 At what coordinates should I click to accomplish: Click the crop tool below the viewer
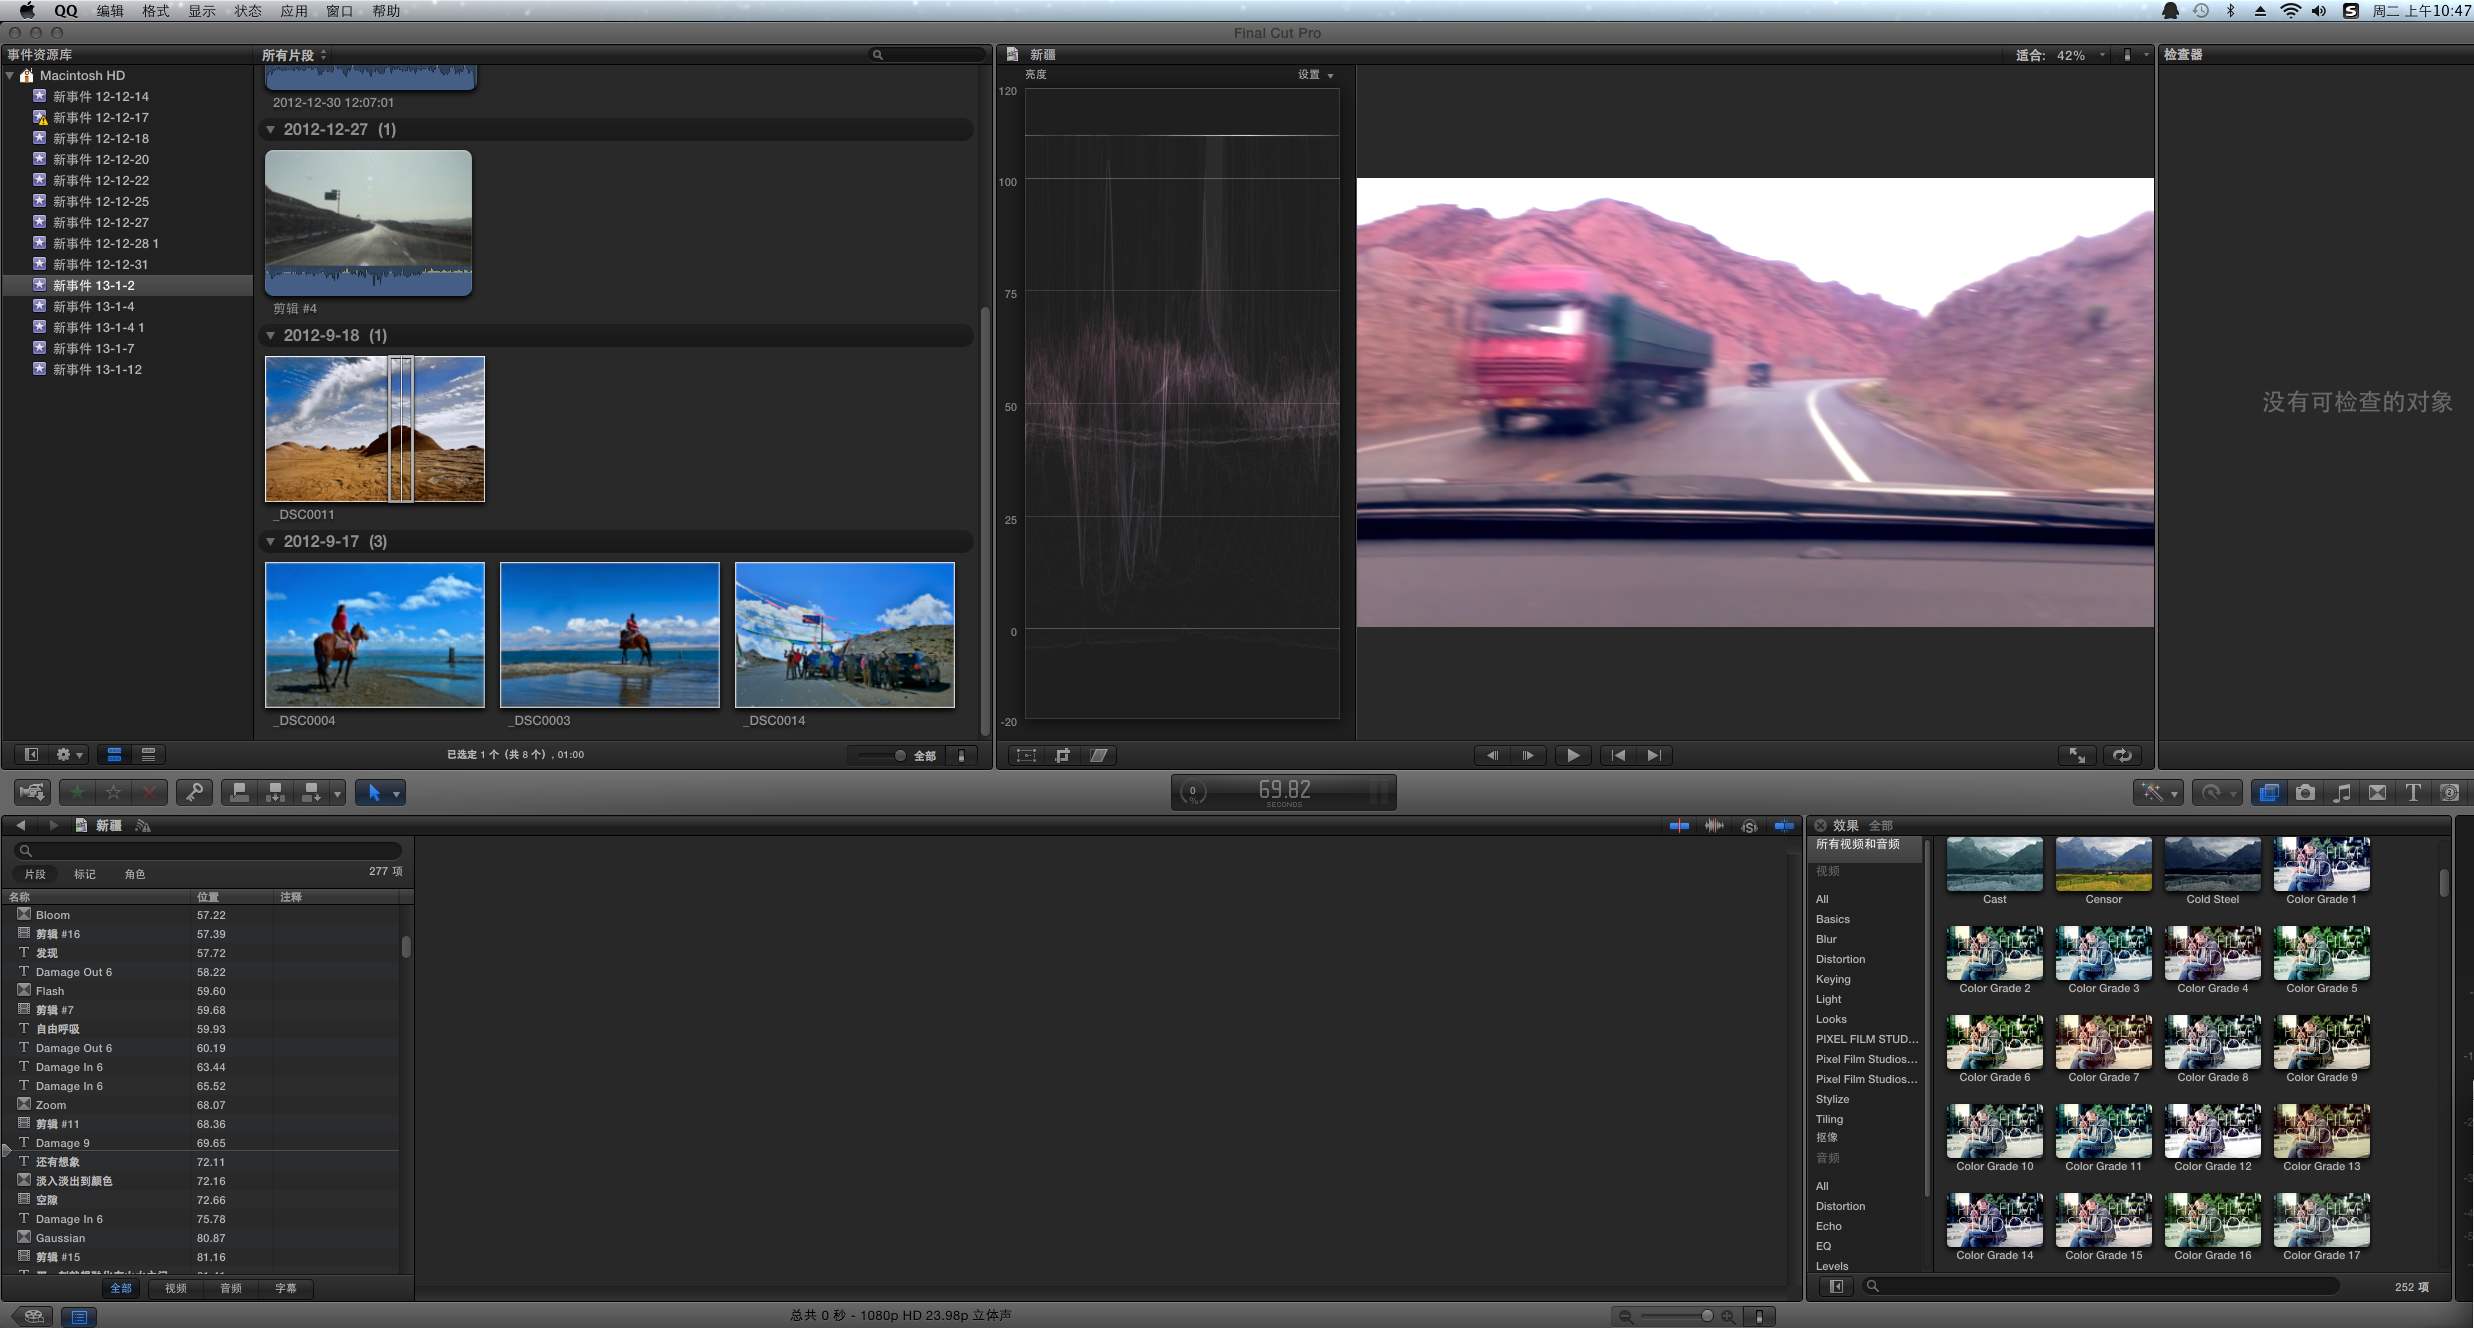pos(1062,755)
